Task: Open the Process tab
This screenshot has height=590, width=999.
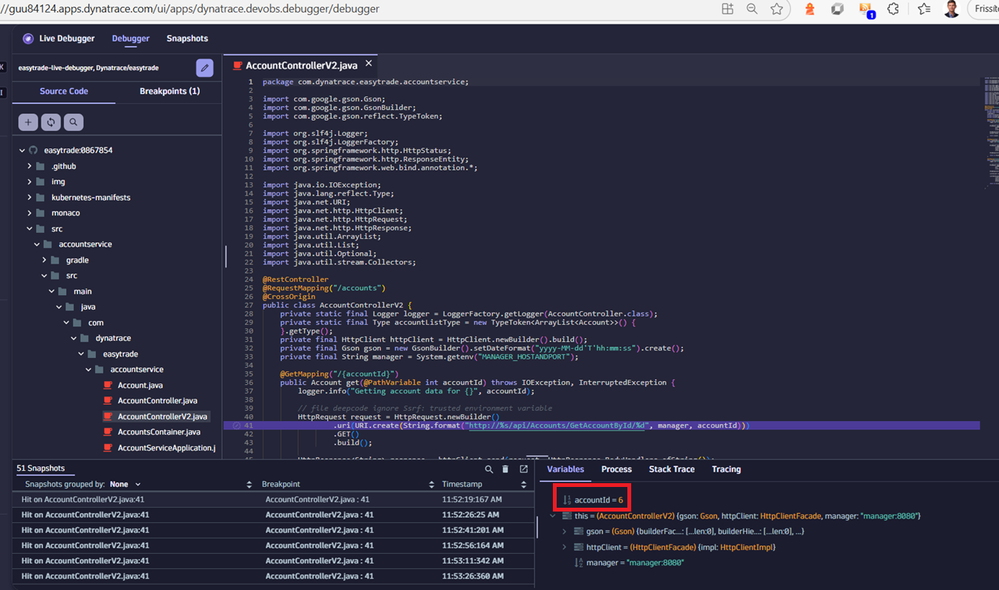Action: (x=617, y=469)
